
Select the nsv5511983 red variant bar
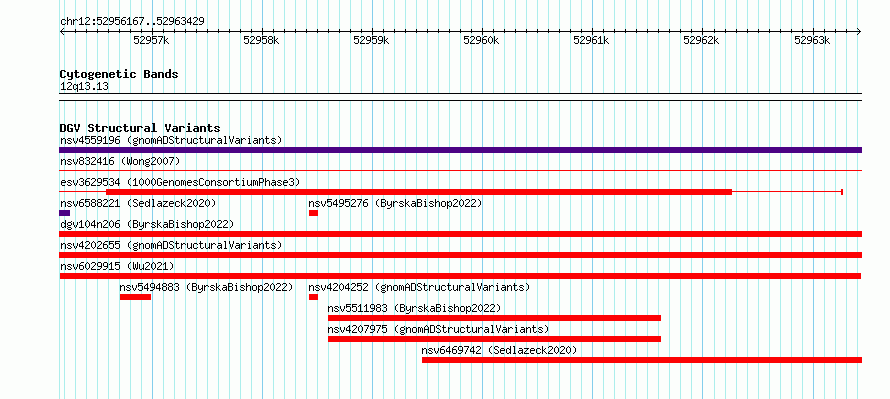[494, 318]
